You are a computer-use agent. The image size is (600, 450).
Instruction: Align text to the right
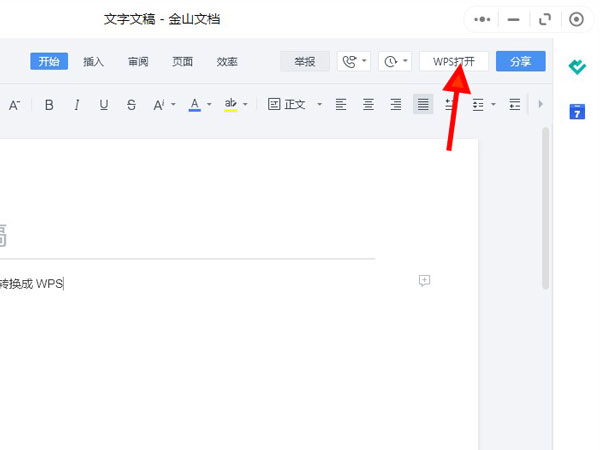click(x=396, y=104)
